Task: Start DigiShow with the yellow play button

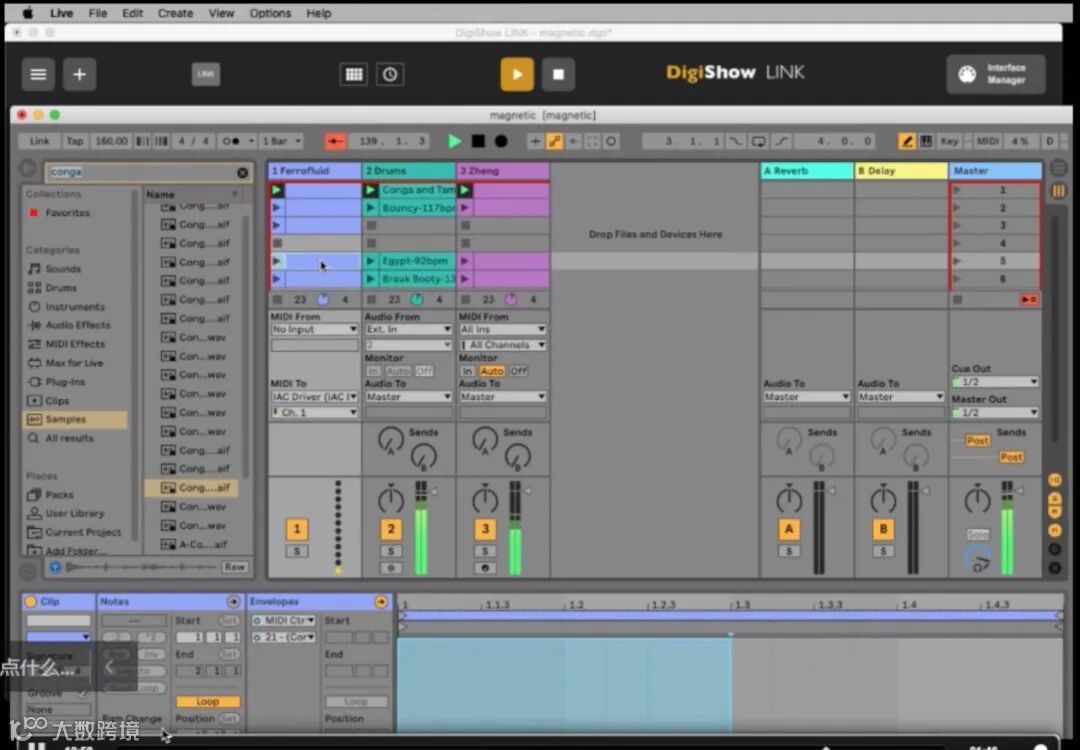Action: point(517,74)
